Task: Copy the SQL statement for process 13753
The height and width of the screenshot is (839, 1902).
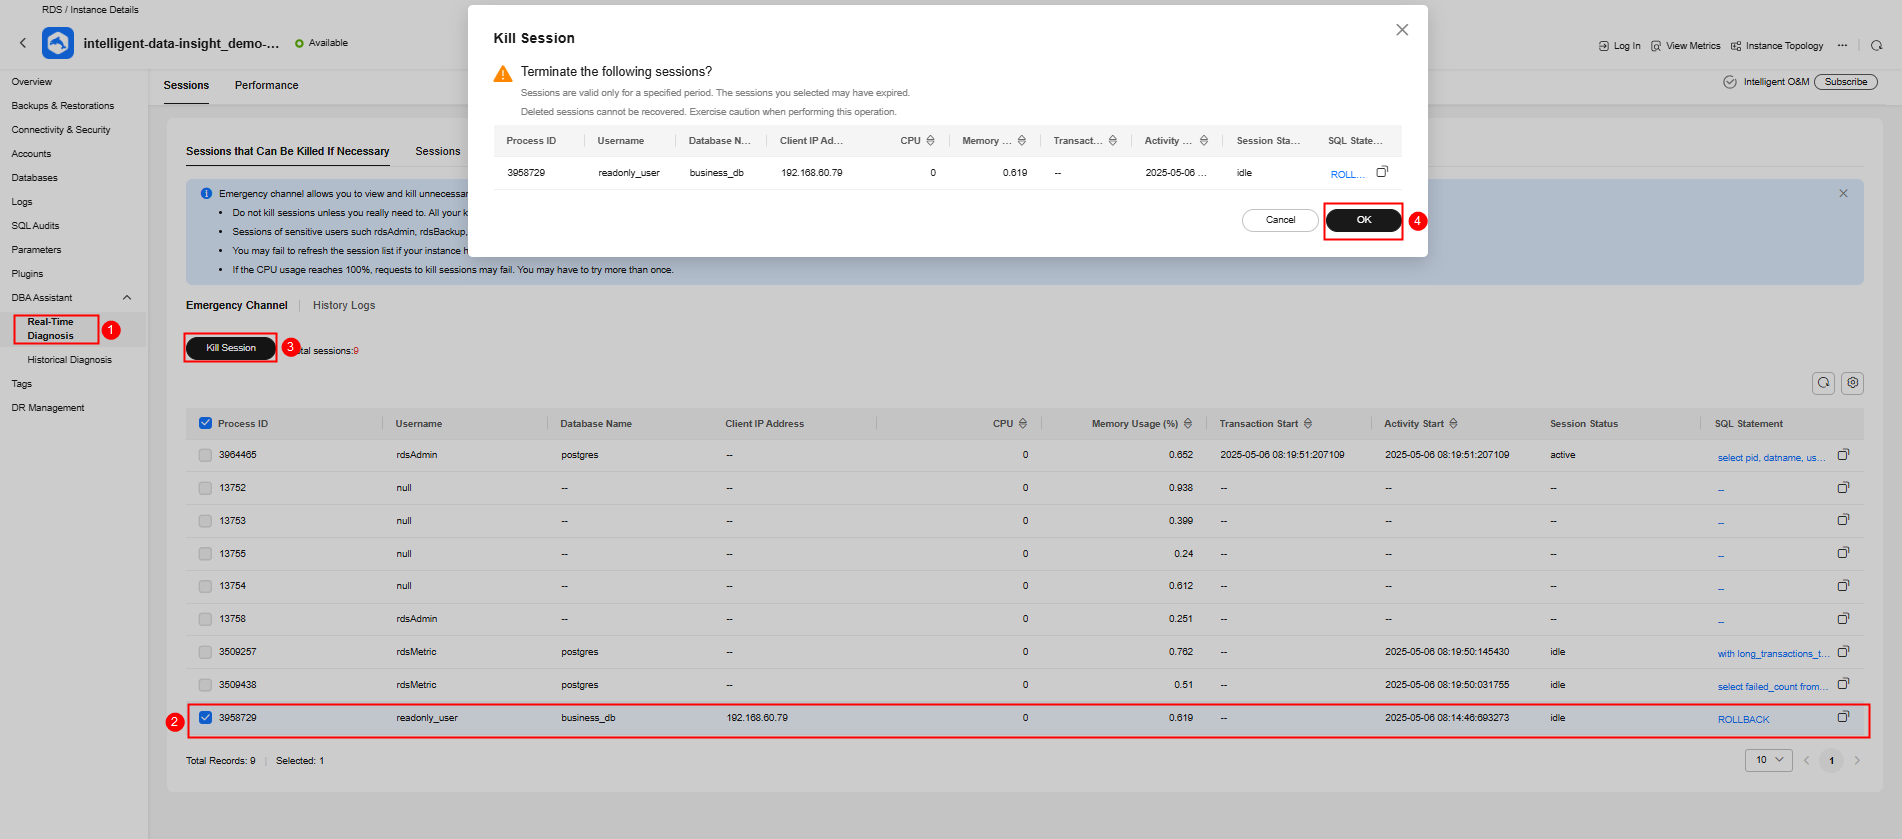Action: tap(1843, 520)
